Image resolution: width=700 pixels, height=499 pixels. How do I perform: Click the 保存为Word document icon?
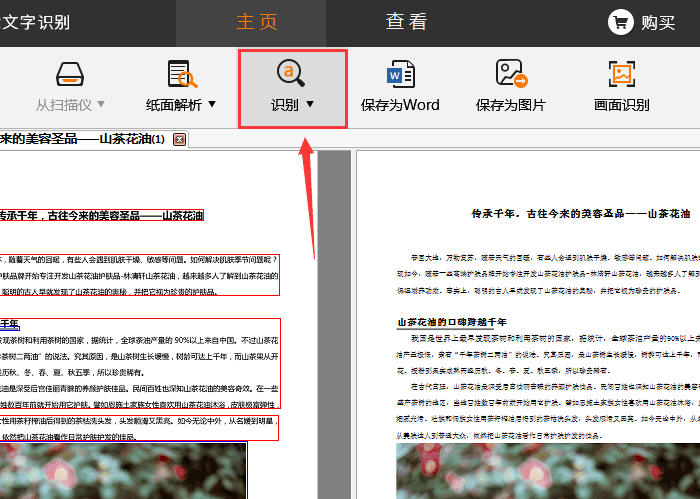click(400, 74)
